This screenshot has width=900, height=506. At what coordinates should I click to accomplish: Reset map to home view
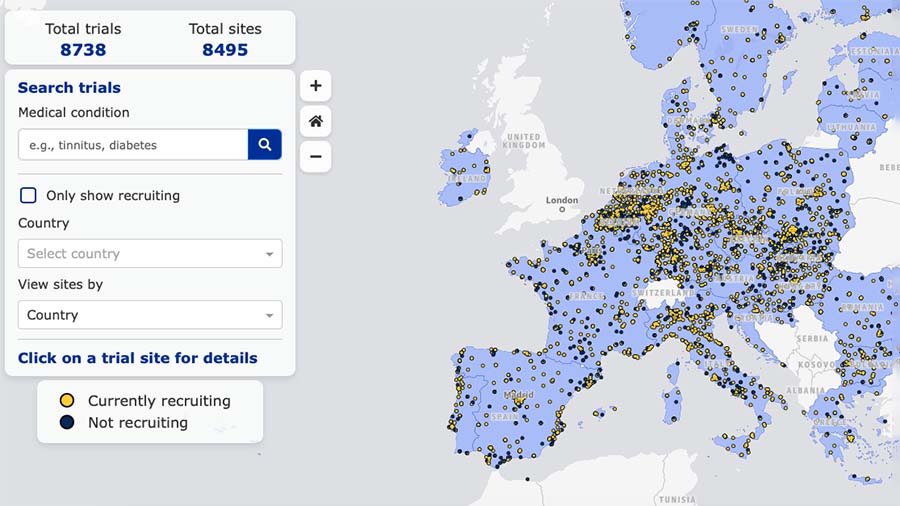(315, 121)
